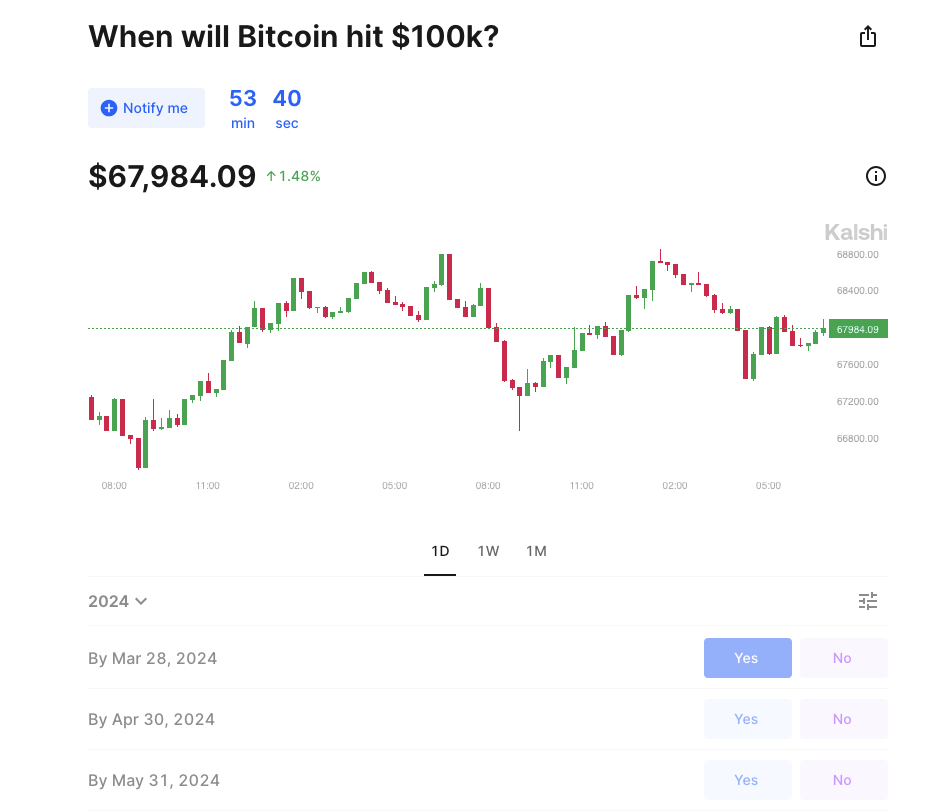Click the Notify me button

(x=146, y=108)
